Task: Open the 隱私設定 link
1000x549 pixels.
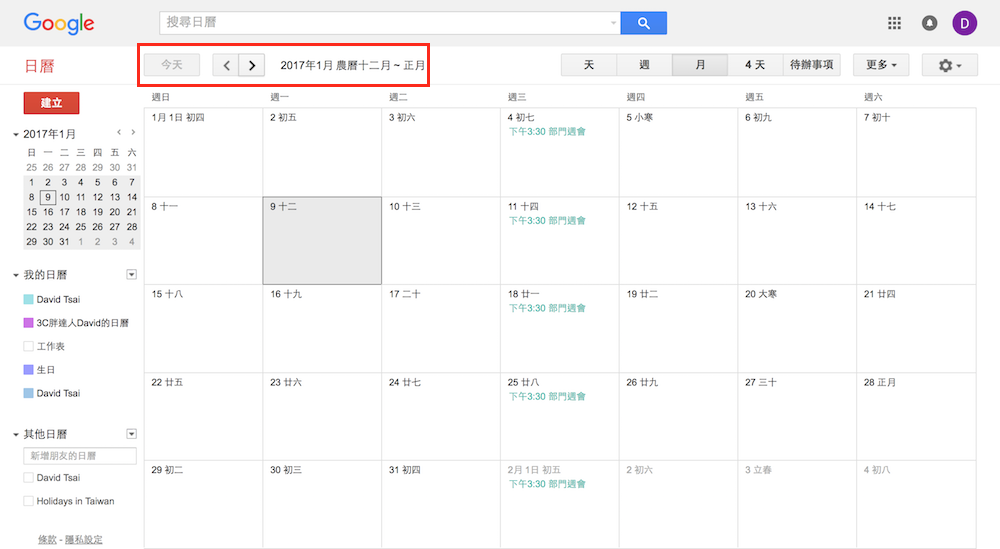Action: pos(83,540)
